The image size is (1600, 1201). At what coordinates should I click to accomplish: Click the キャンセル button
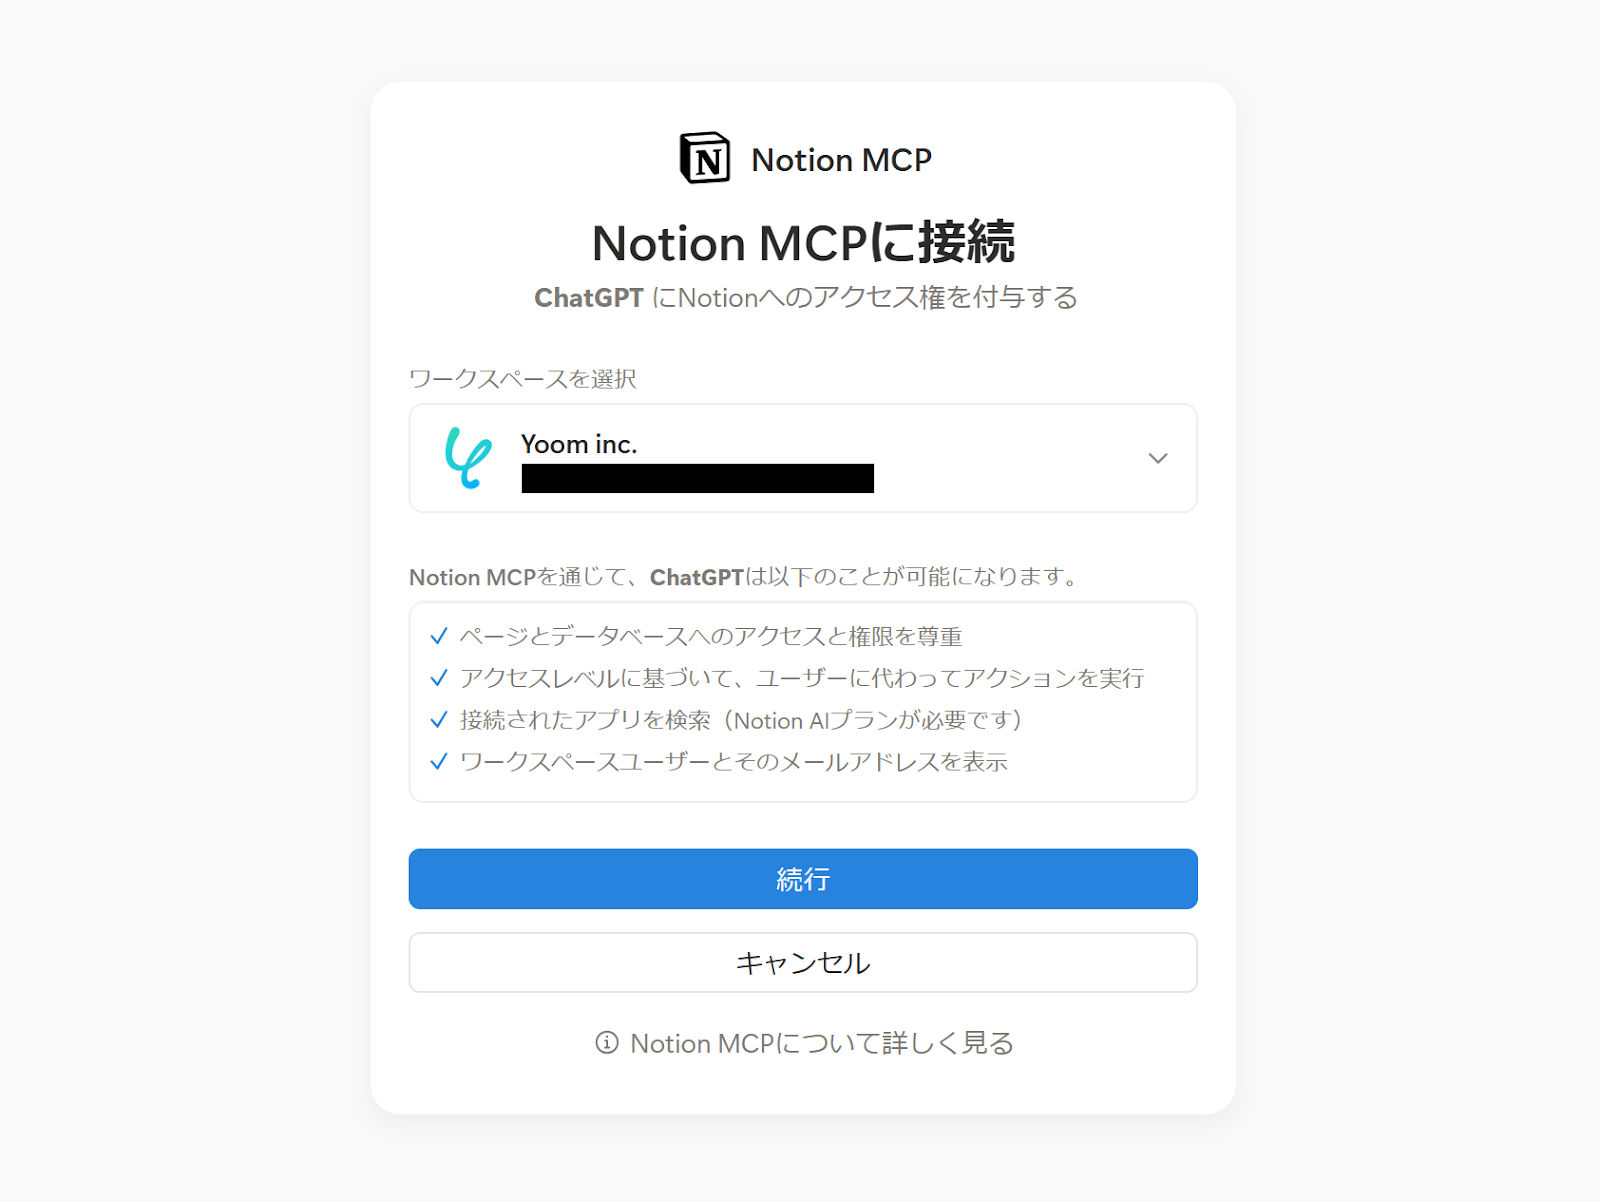click(x=803, y=963)
